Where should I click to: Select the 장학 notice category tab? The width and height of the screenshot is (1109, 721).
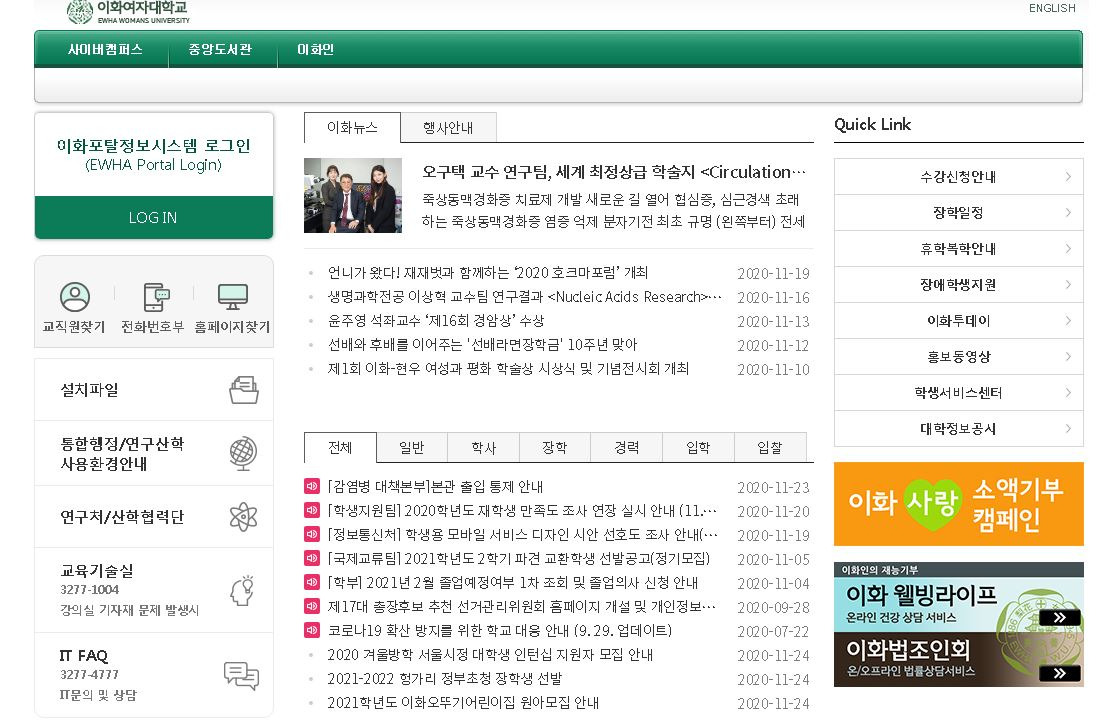(555, 447)
